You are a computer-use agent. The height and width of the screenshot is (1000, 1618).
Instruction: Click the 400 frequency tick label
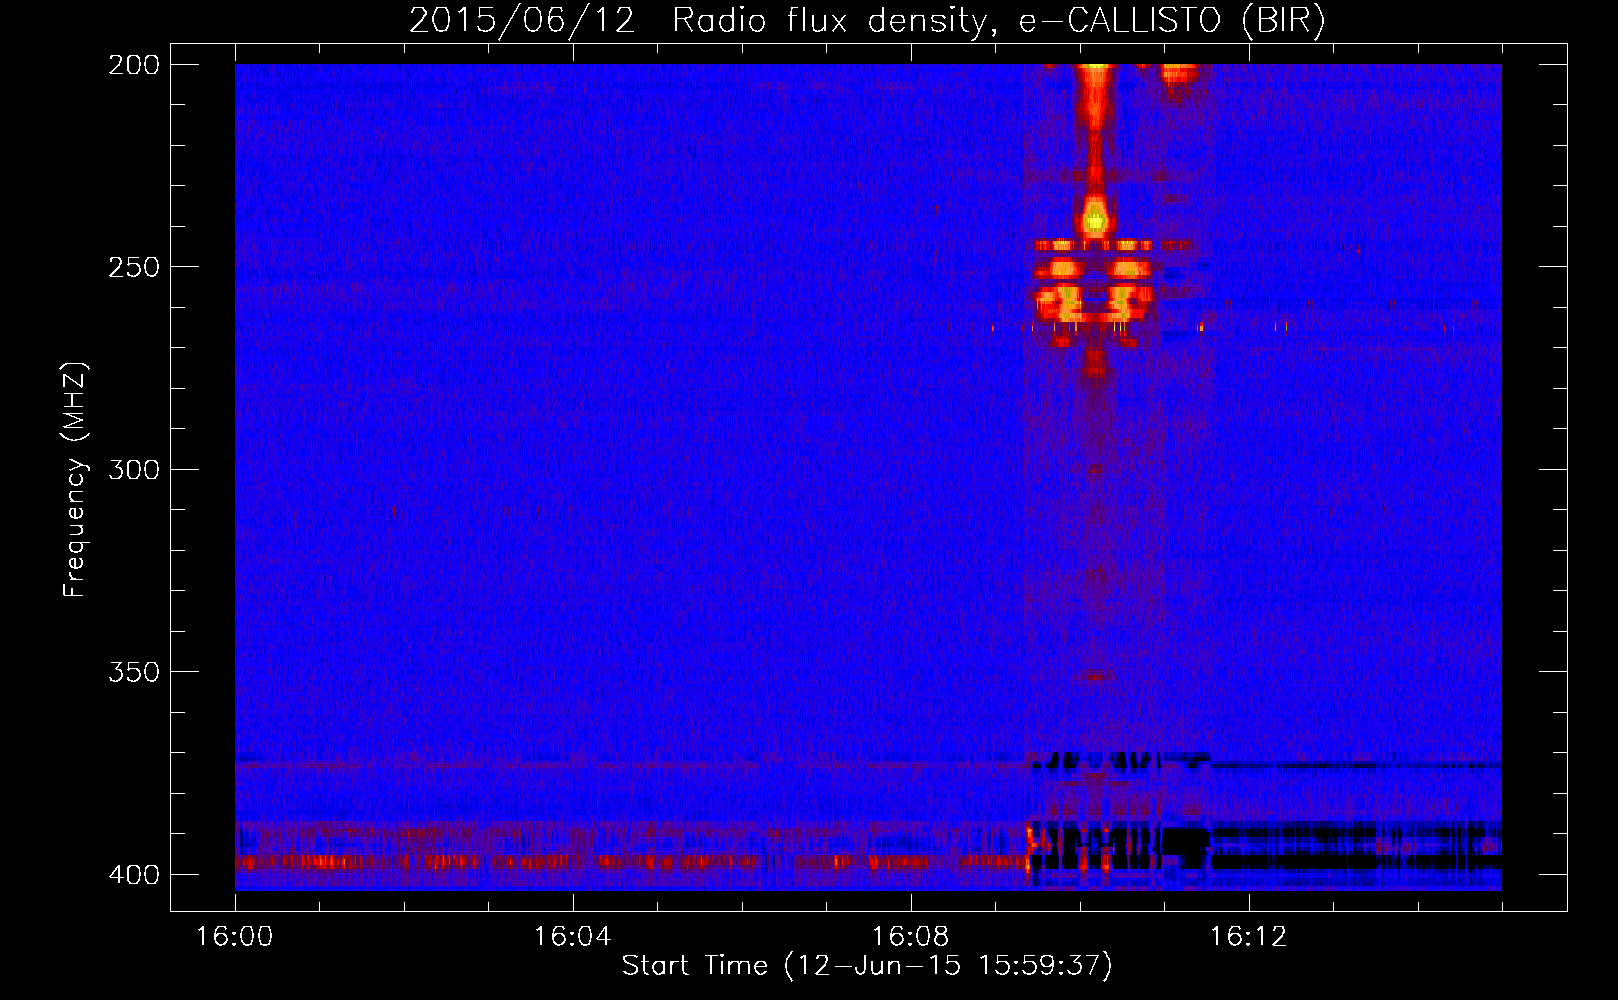[x=133, y=875]
